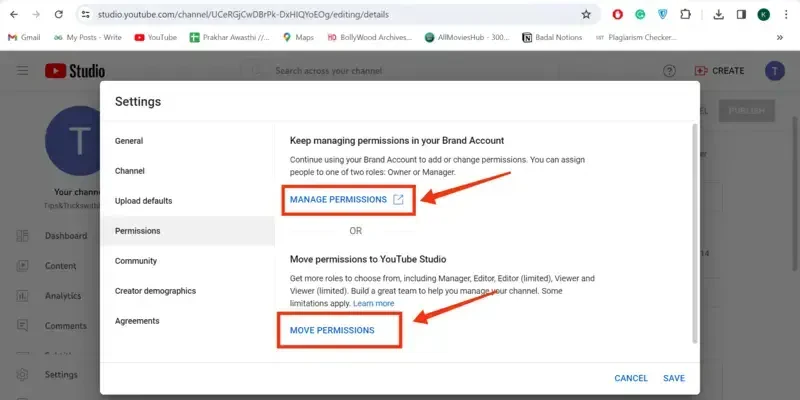Open the Grammarly extension icon
The height and width of the screenshot is (400, 800).
point(640,15)
